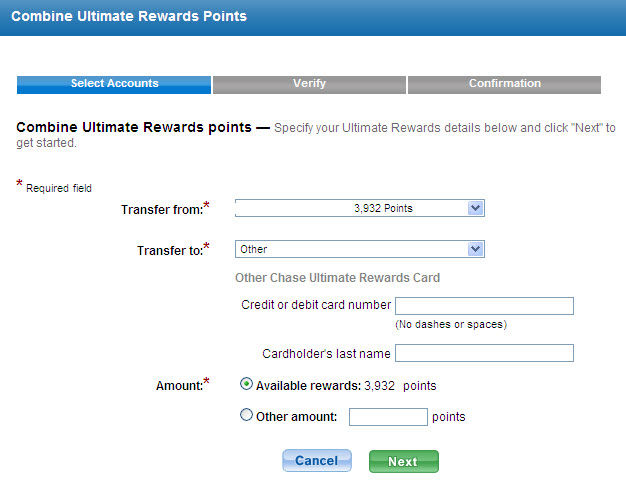Screen dimensions: 626x485
Task: Open the Transfer from dropdown
Action: point(360,208)
